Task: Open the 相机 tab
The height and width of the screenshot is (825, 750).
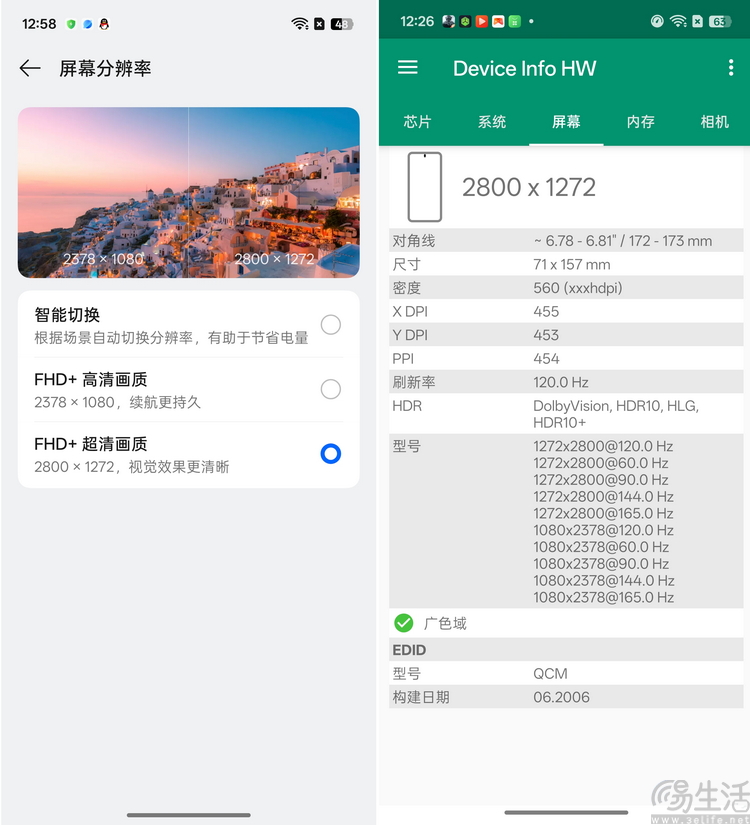Action: tap(714, 121)
